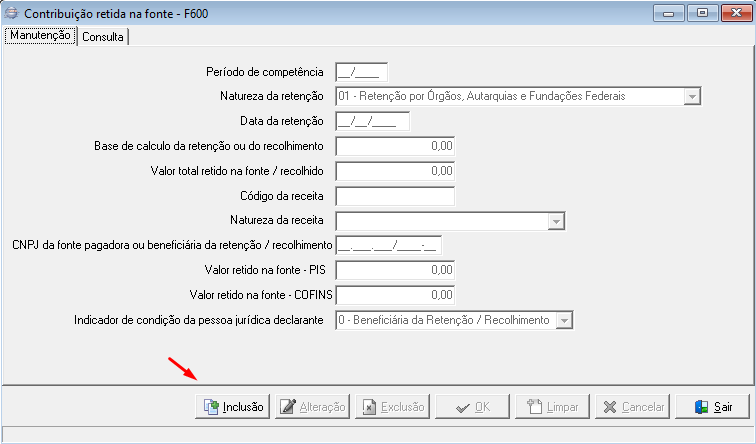The height and width of the screenshot is (444, 756).
Task: Click the Cancelar button
Action: coord(633,407)
